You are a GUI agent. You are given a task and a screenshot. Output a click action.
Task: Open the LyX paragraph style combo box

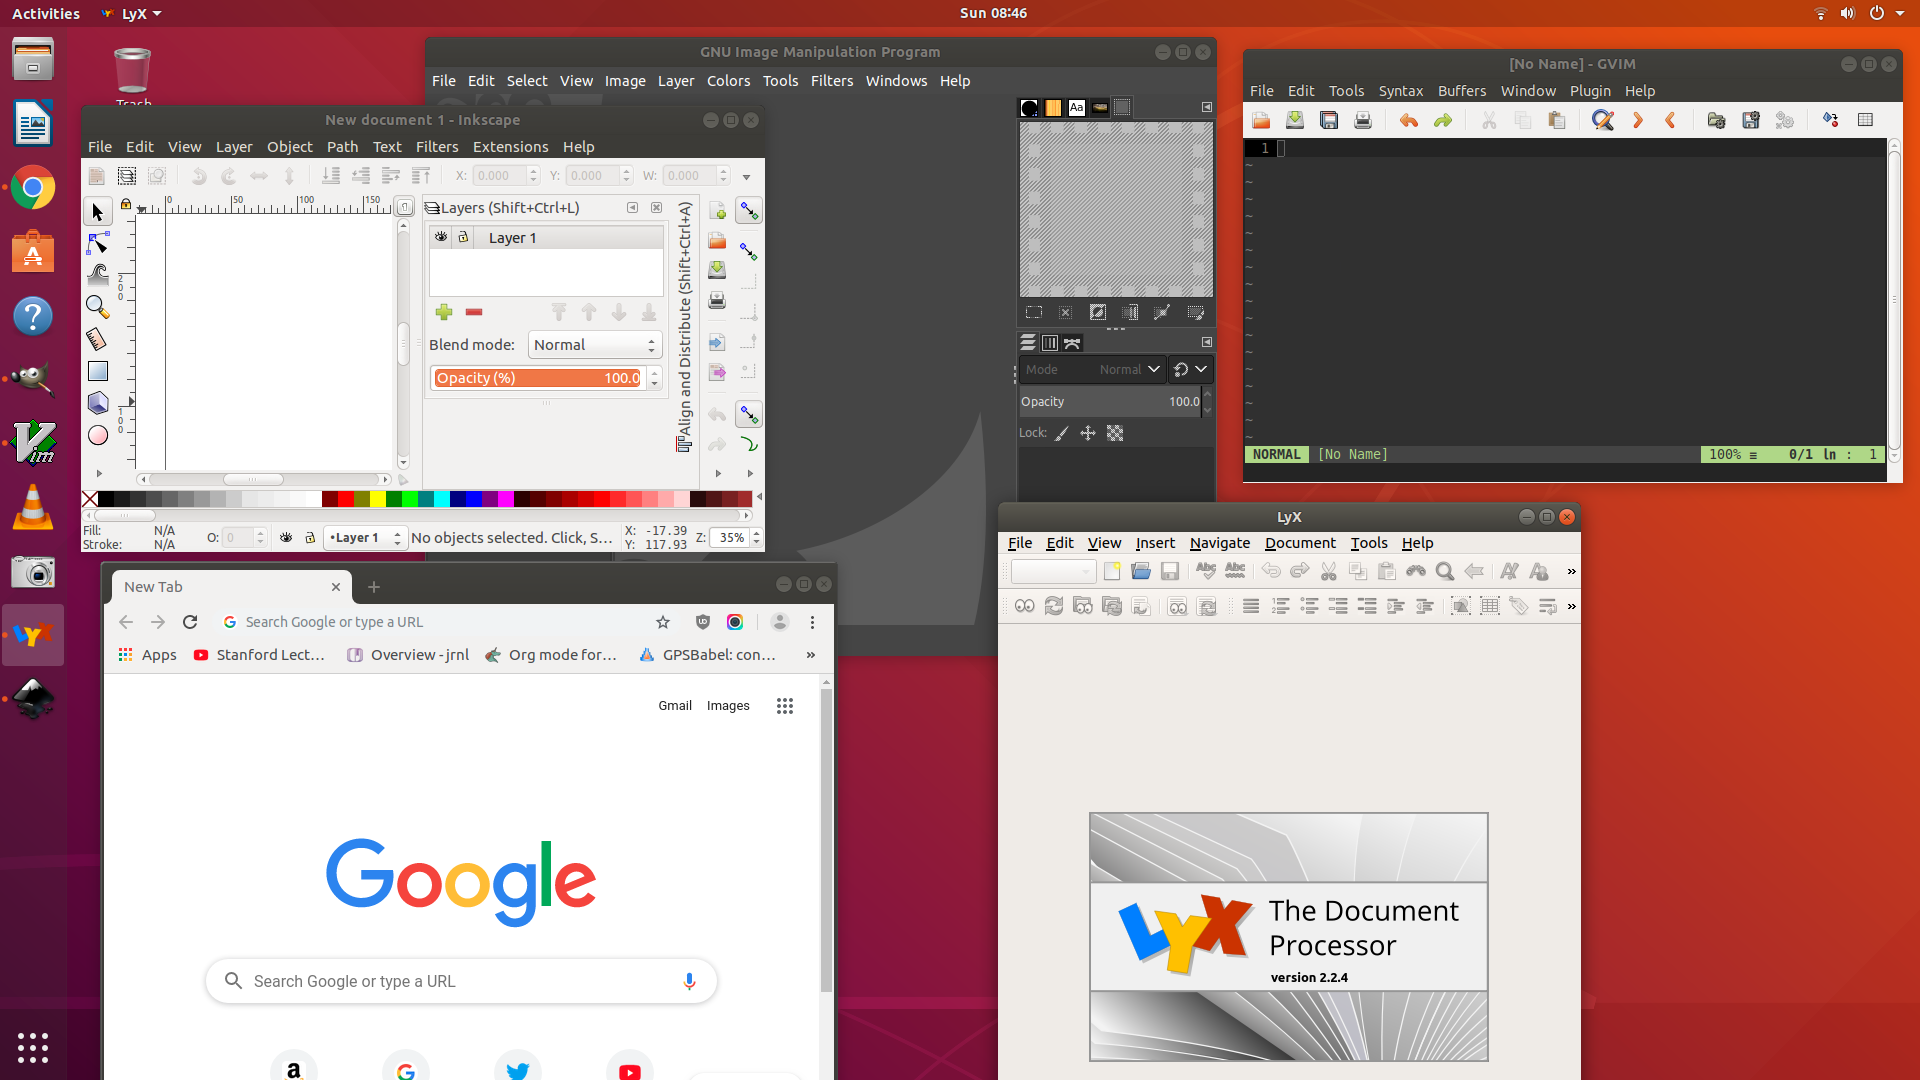pos(1053,571)
